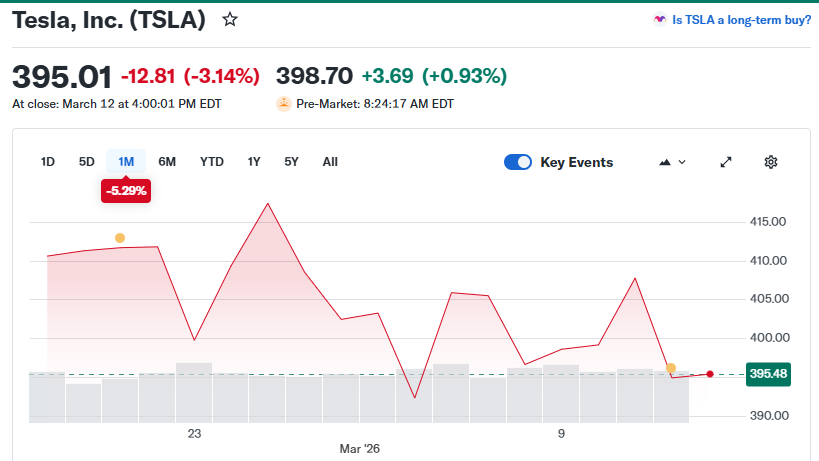819x461 pixels.
Task: Select the 5D range tab
Action: 87,162
